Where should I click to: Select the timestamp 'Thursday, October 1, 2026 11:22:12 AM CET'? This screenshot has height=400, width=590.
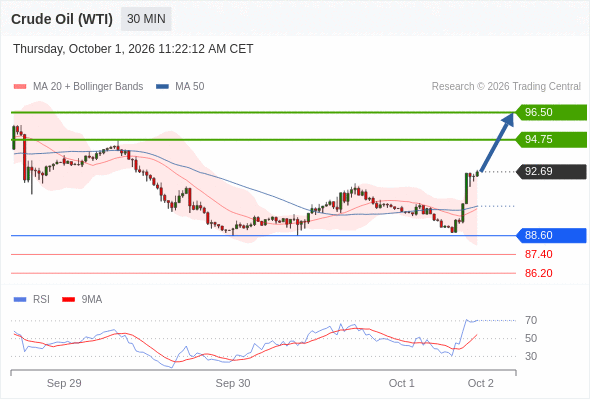133,49
